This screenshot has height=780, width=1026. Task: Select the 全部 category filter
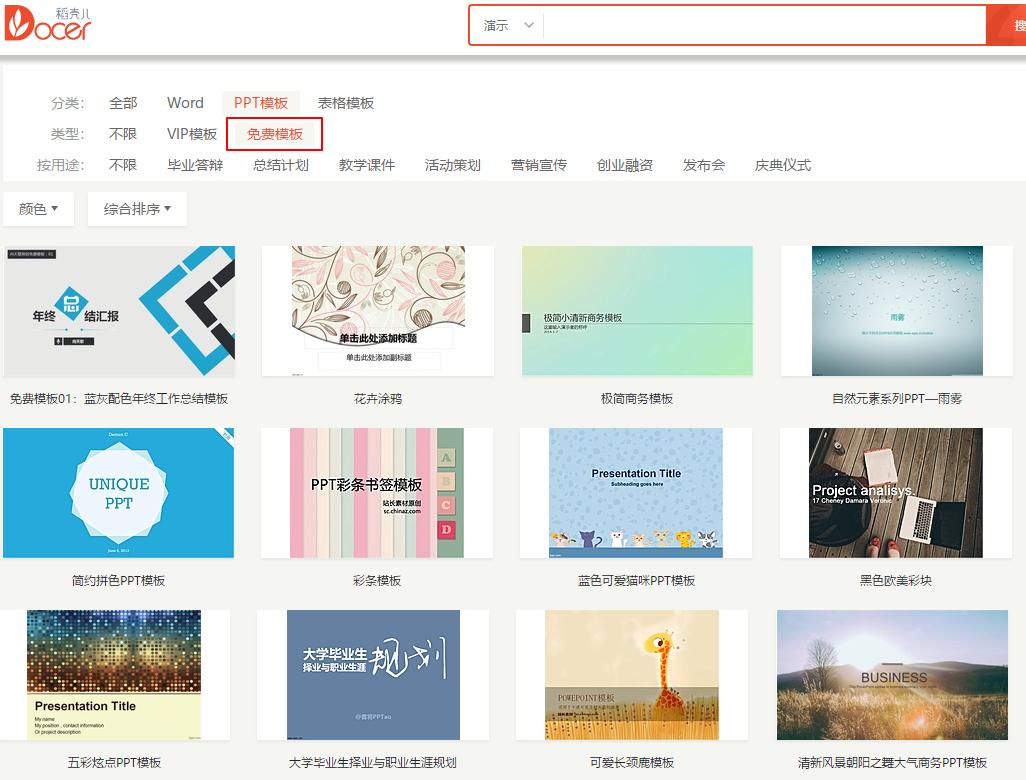[x=123, y=103]
